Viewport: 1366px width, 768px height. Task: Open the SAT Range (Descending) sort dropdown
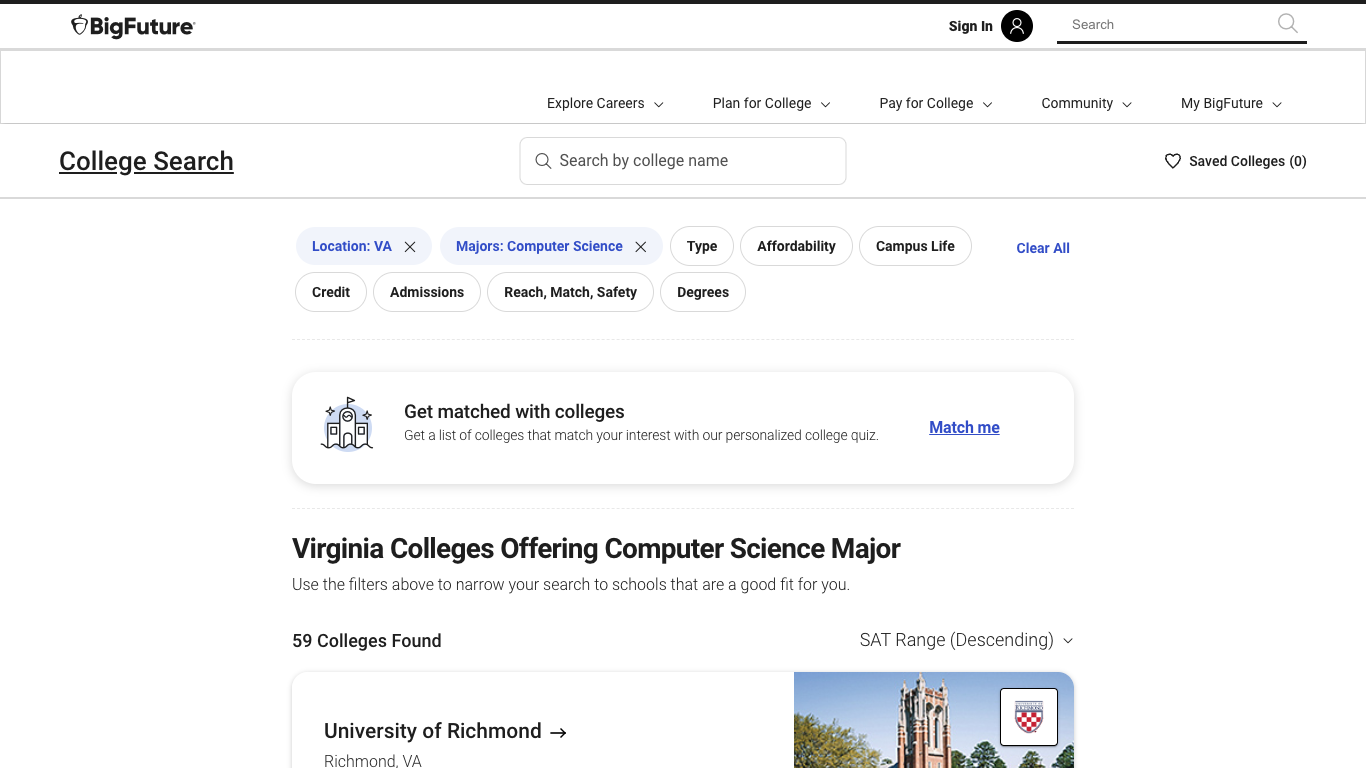966,640
